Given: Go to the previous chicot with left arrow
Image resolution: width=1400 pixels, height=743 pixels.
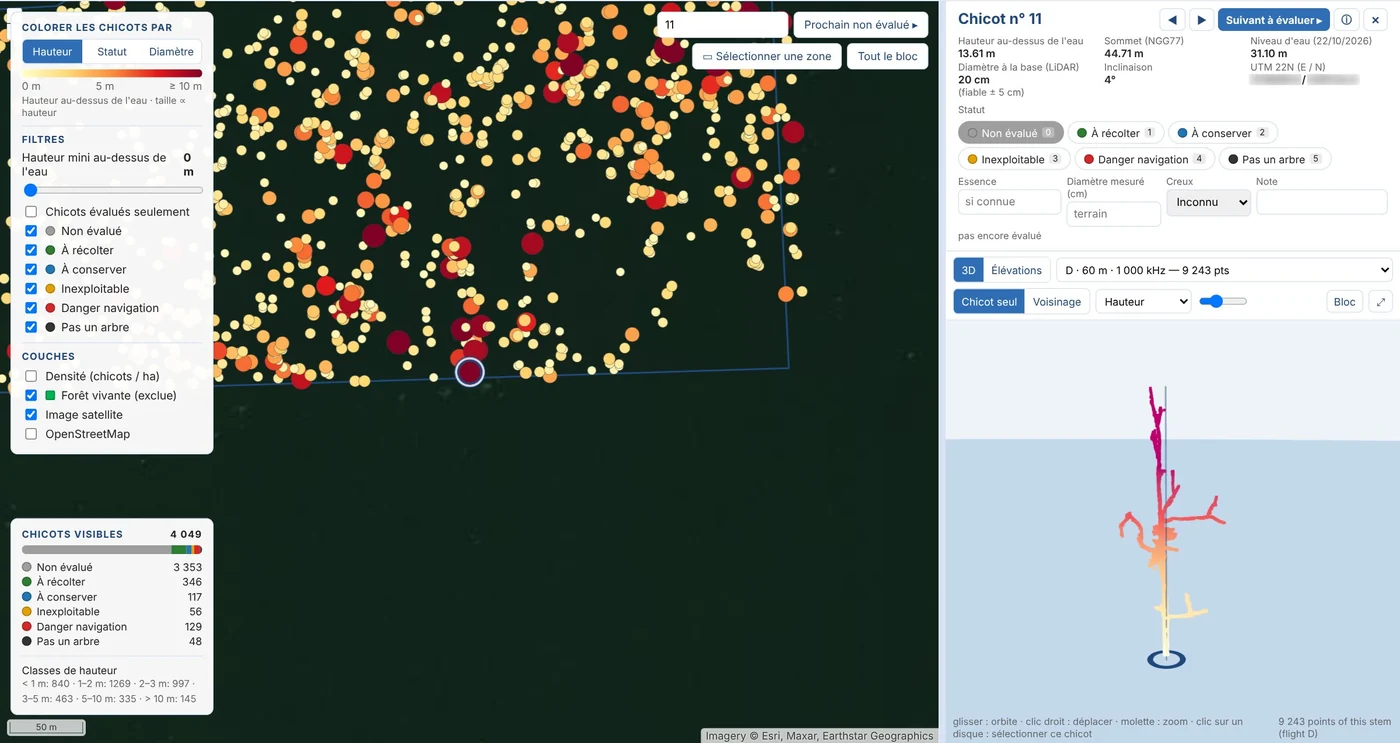Looking at the screenshot, I should 1172,20.
